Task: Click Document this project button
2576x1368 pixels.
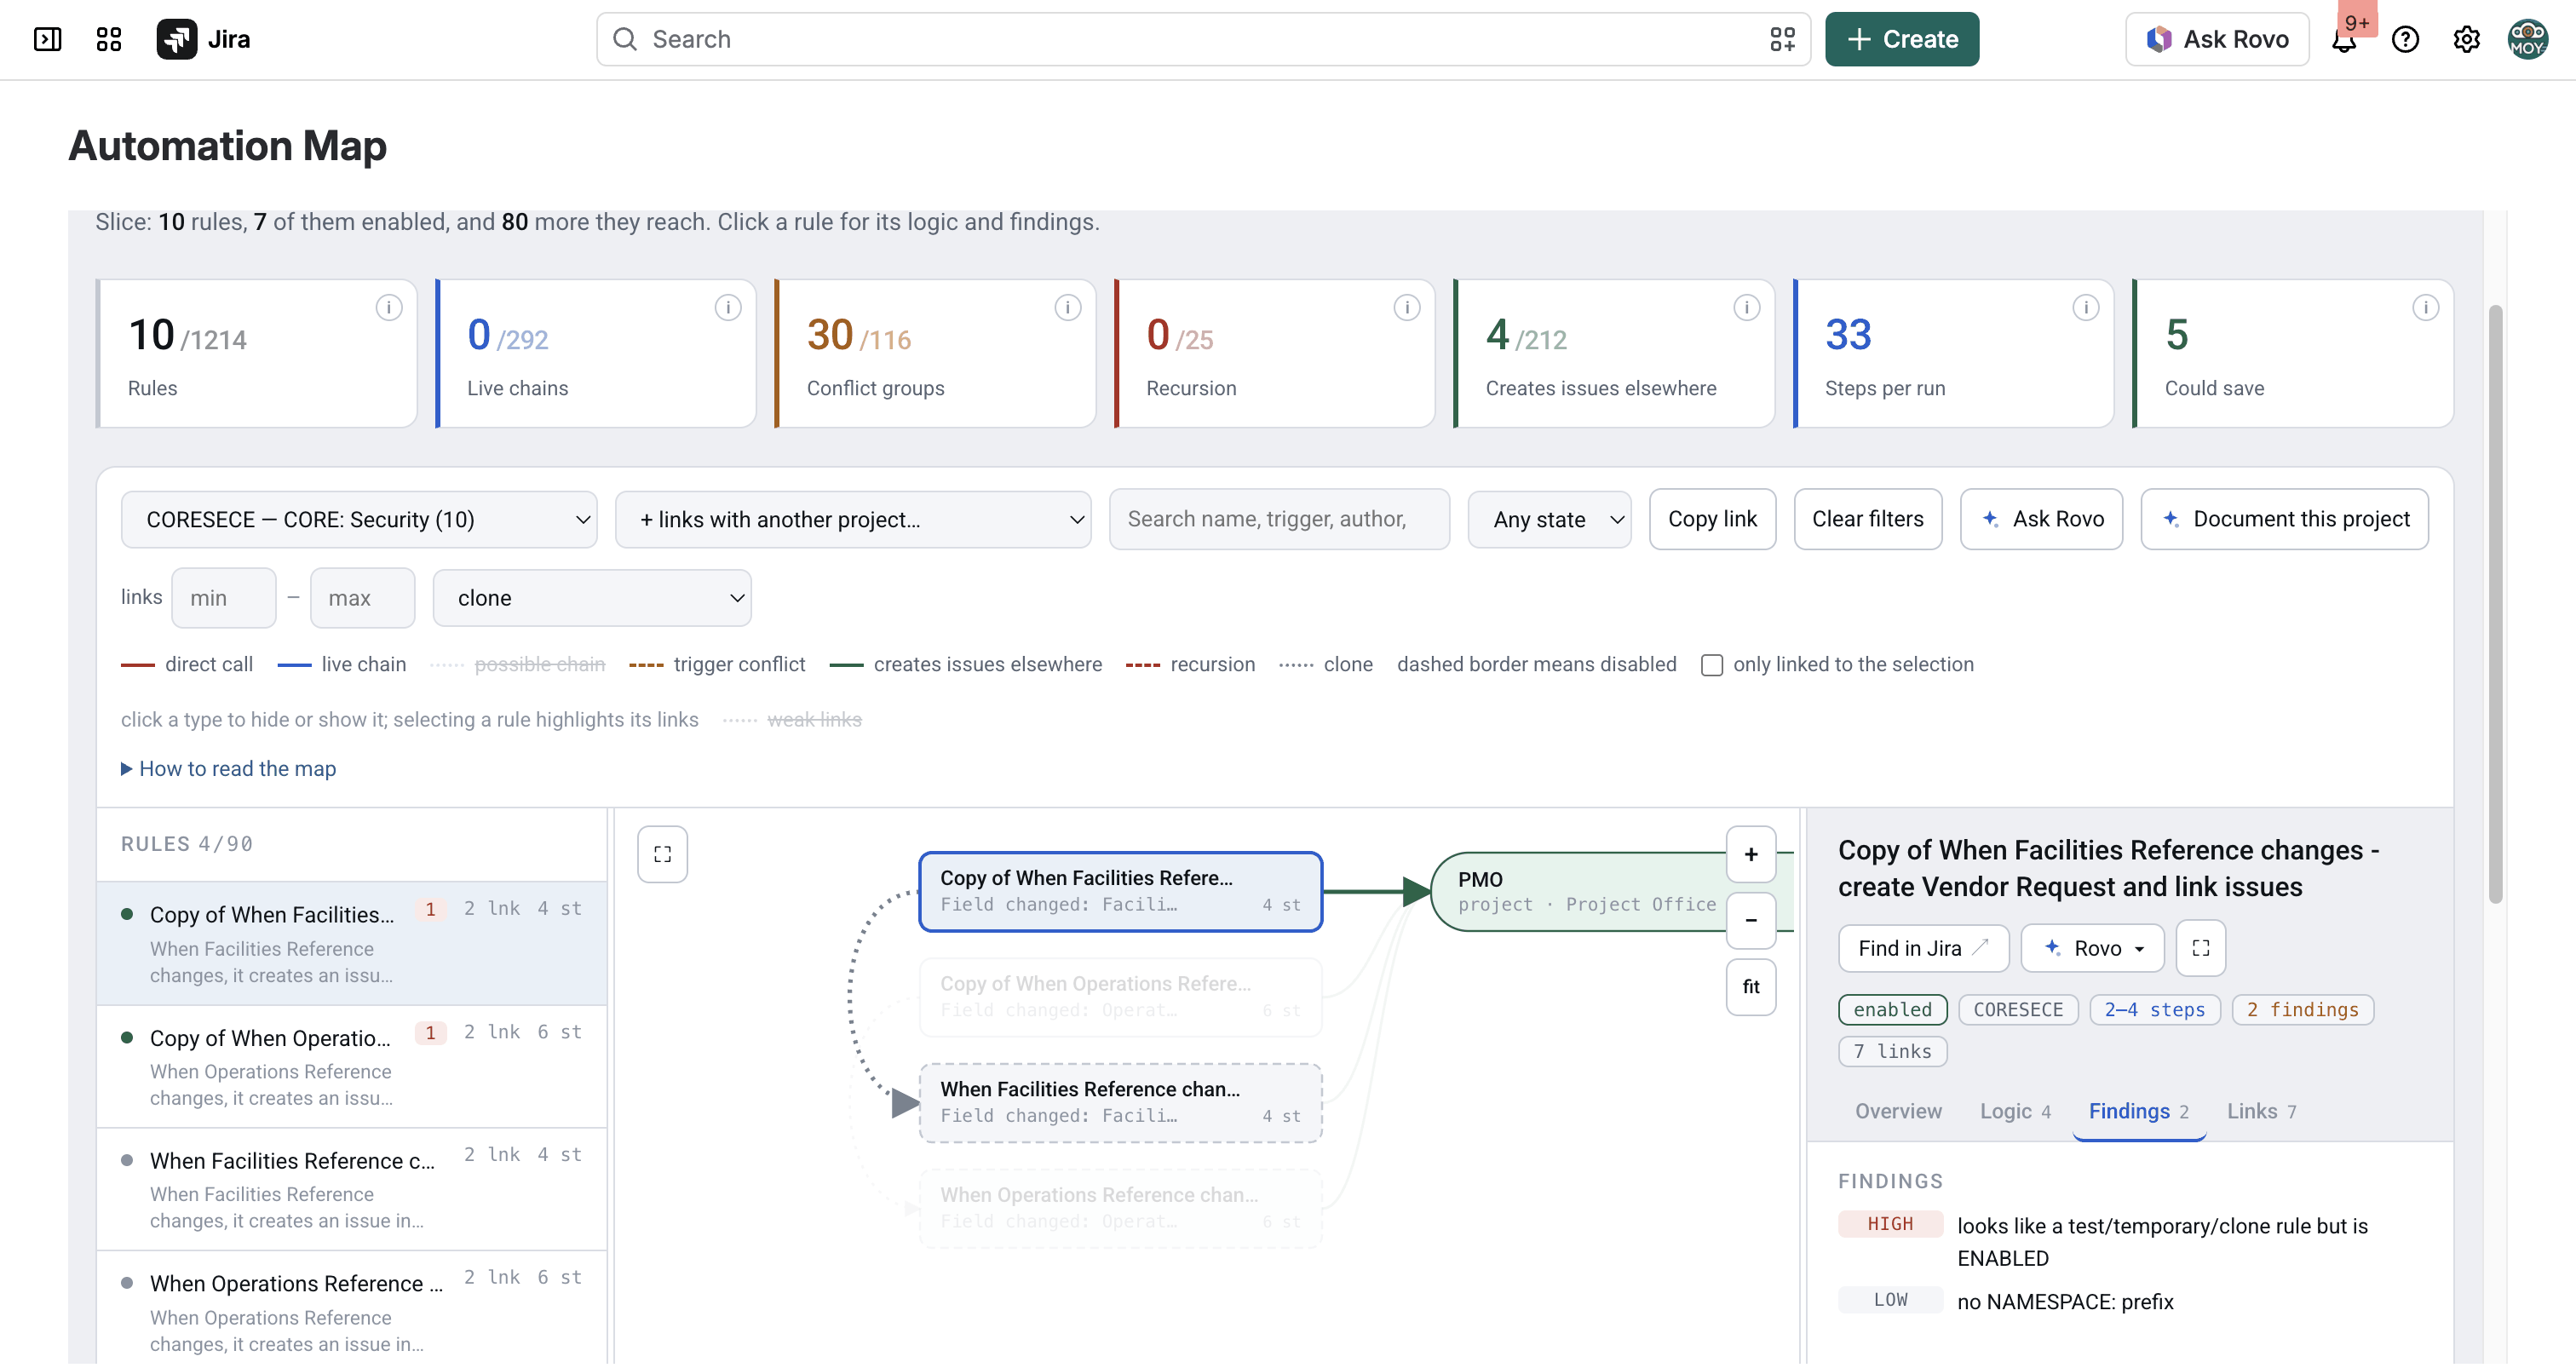Action: [2285, 519]
